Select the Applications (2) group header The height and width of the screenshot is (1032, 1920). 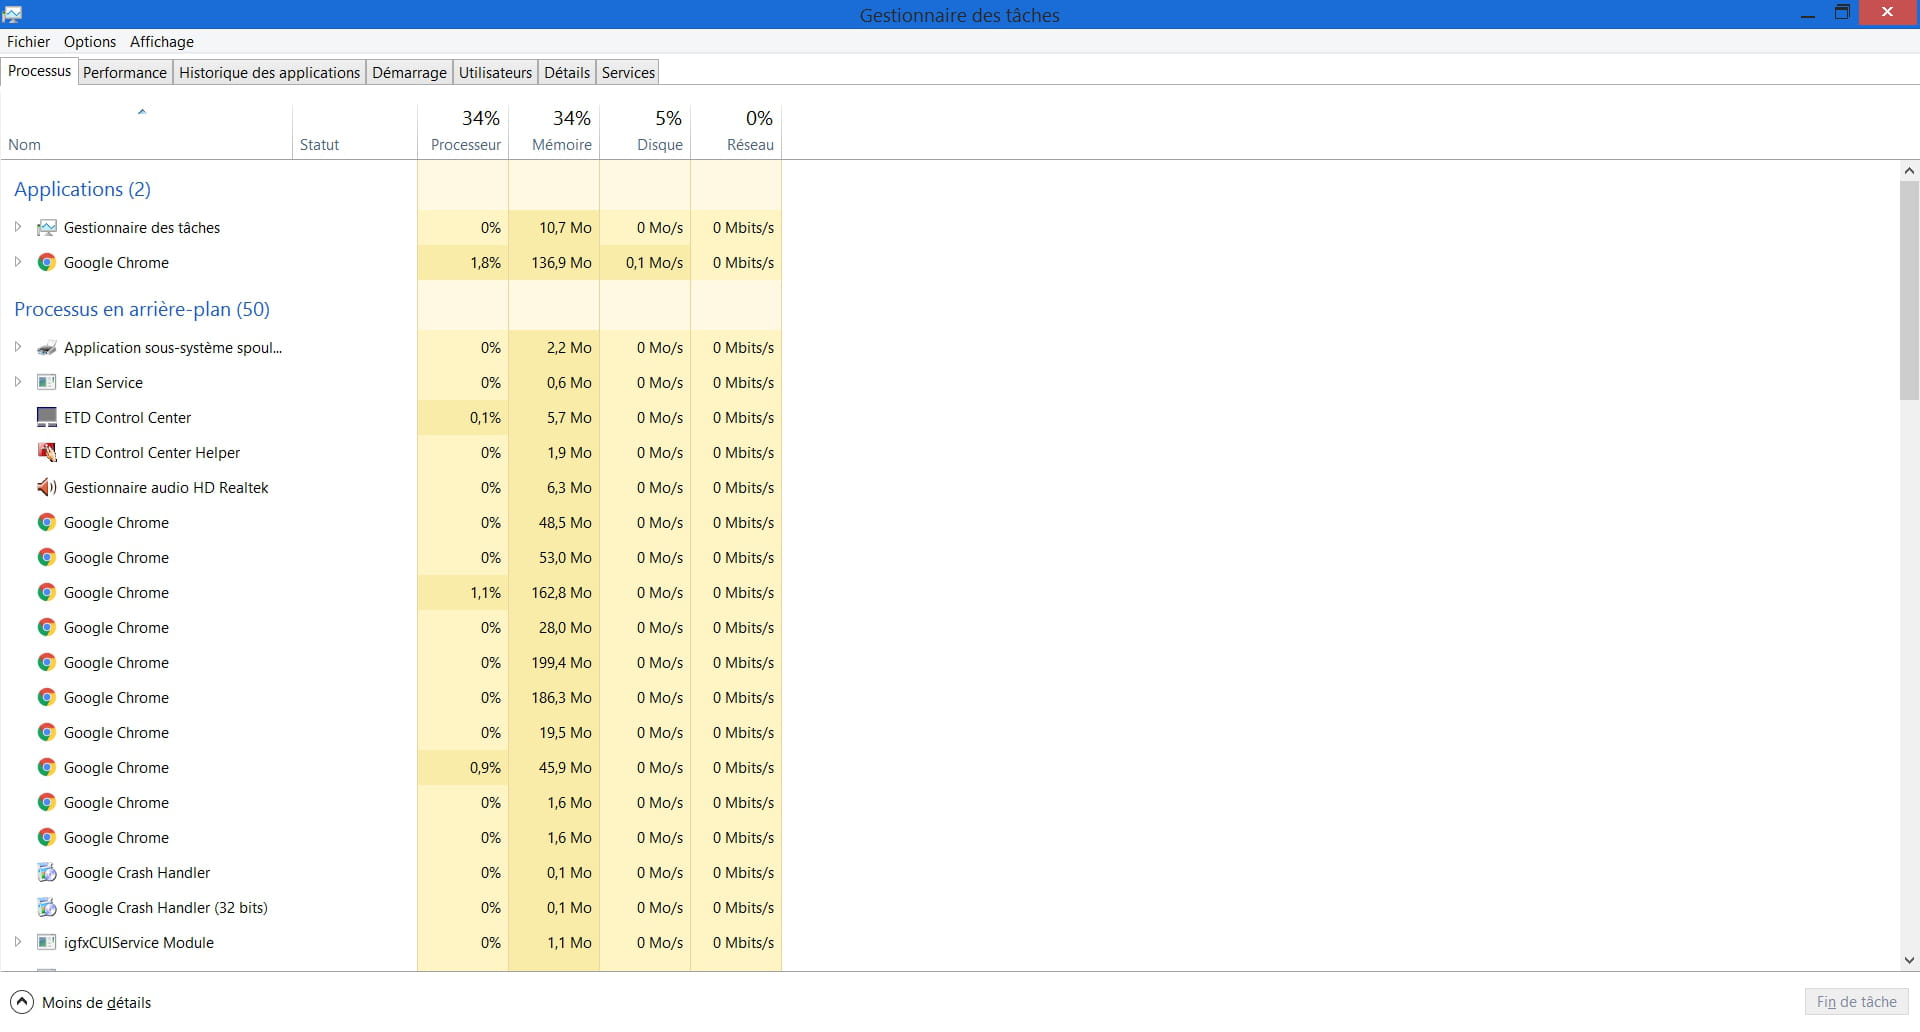click(82, 189)
